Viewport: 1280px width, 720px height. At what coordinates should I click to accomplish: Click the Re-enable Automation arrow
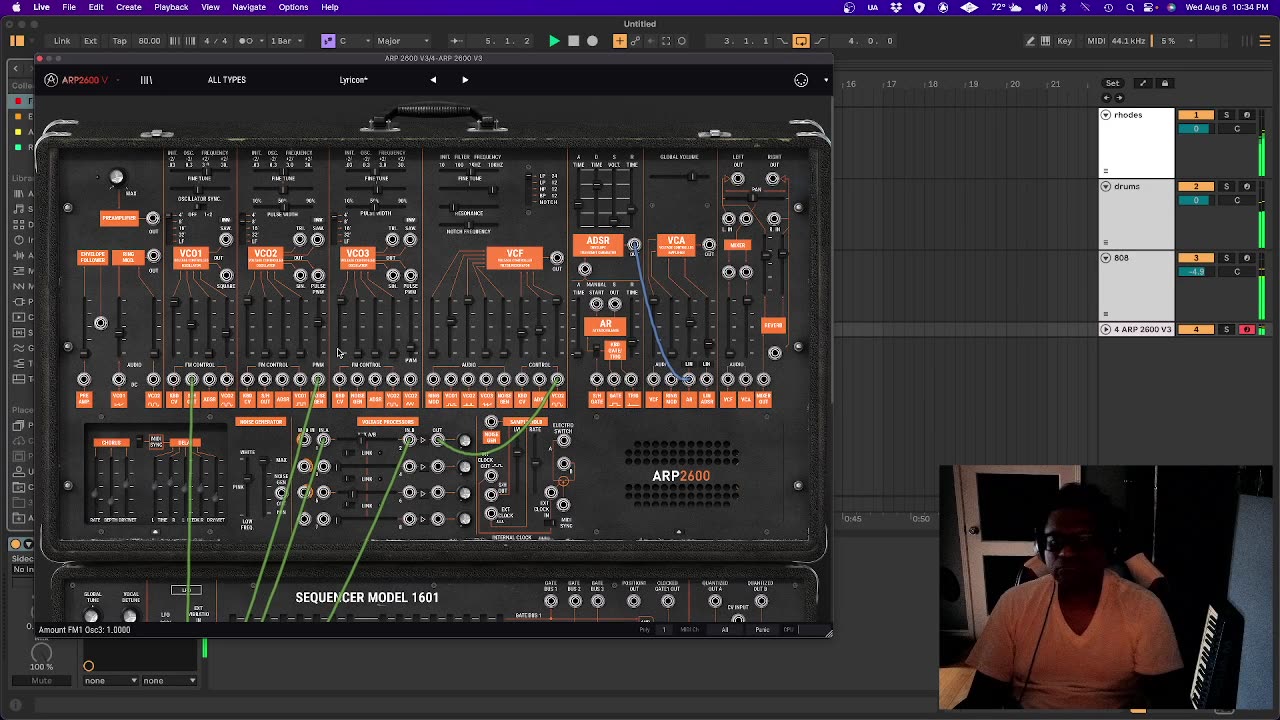tap(650, 41)
